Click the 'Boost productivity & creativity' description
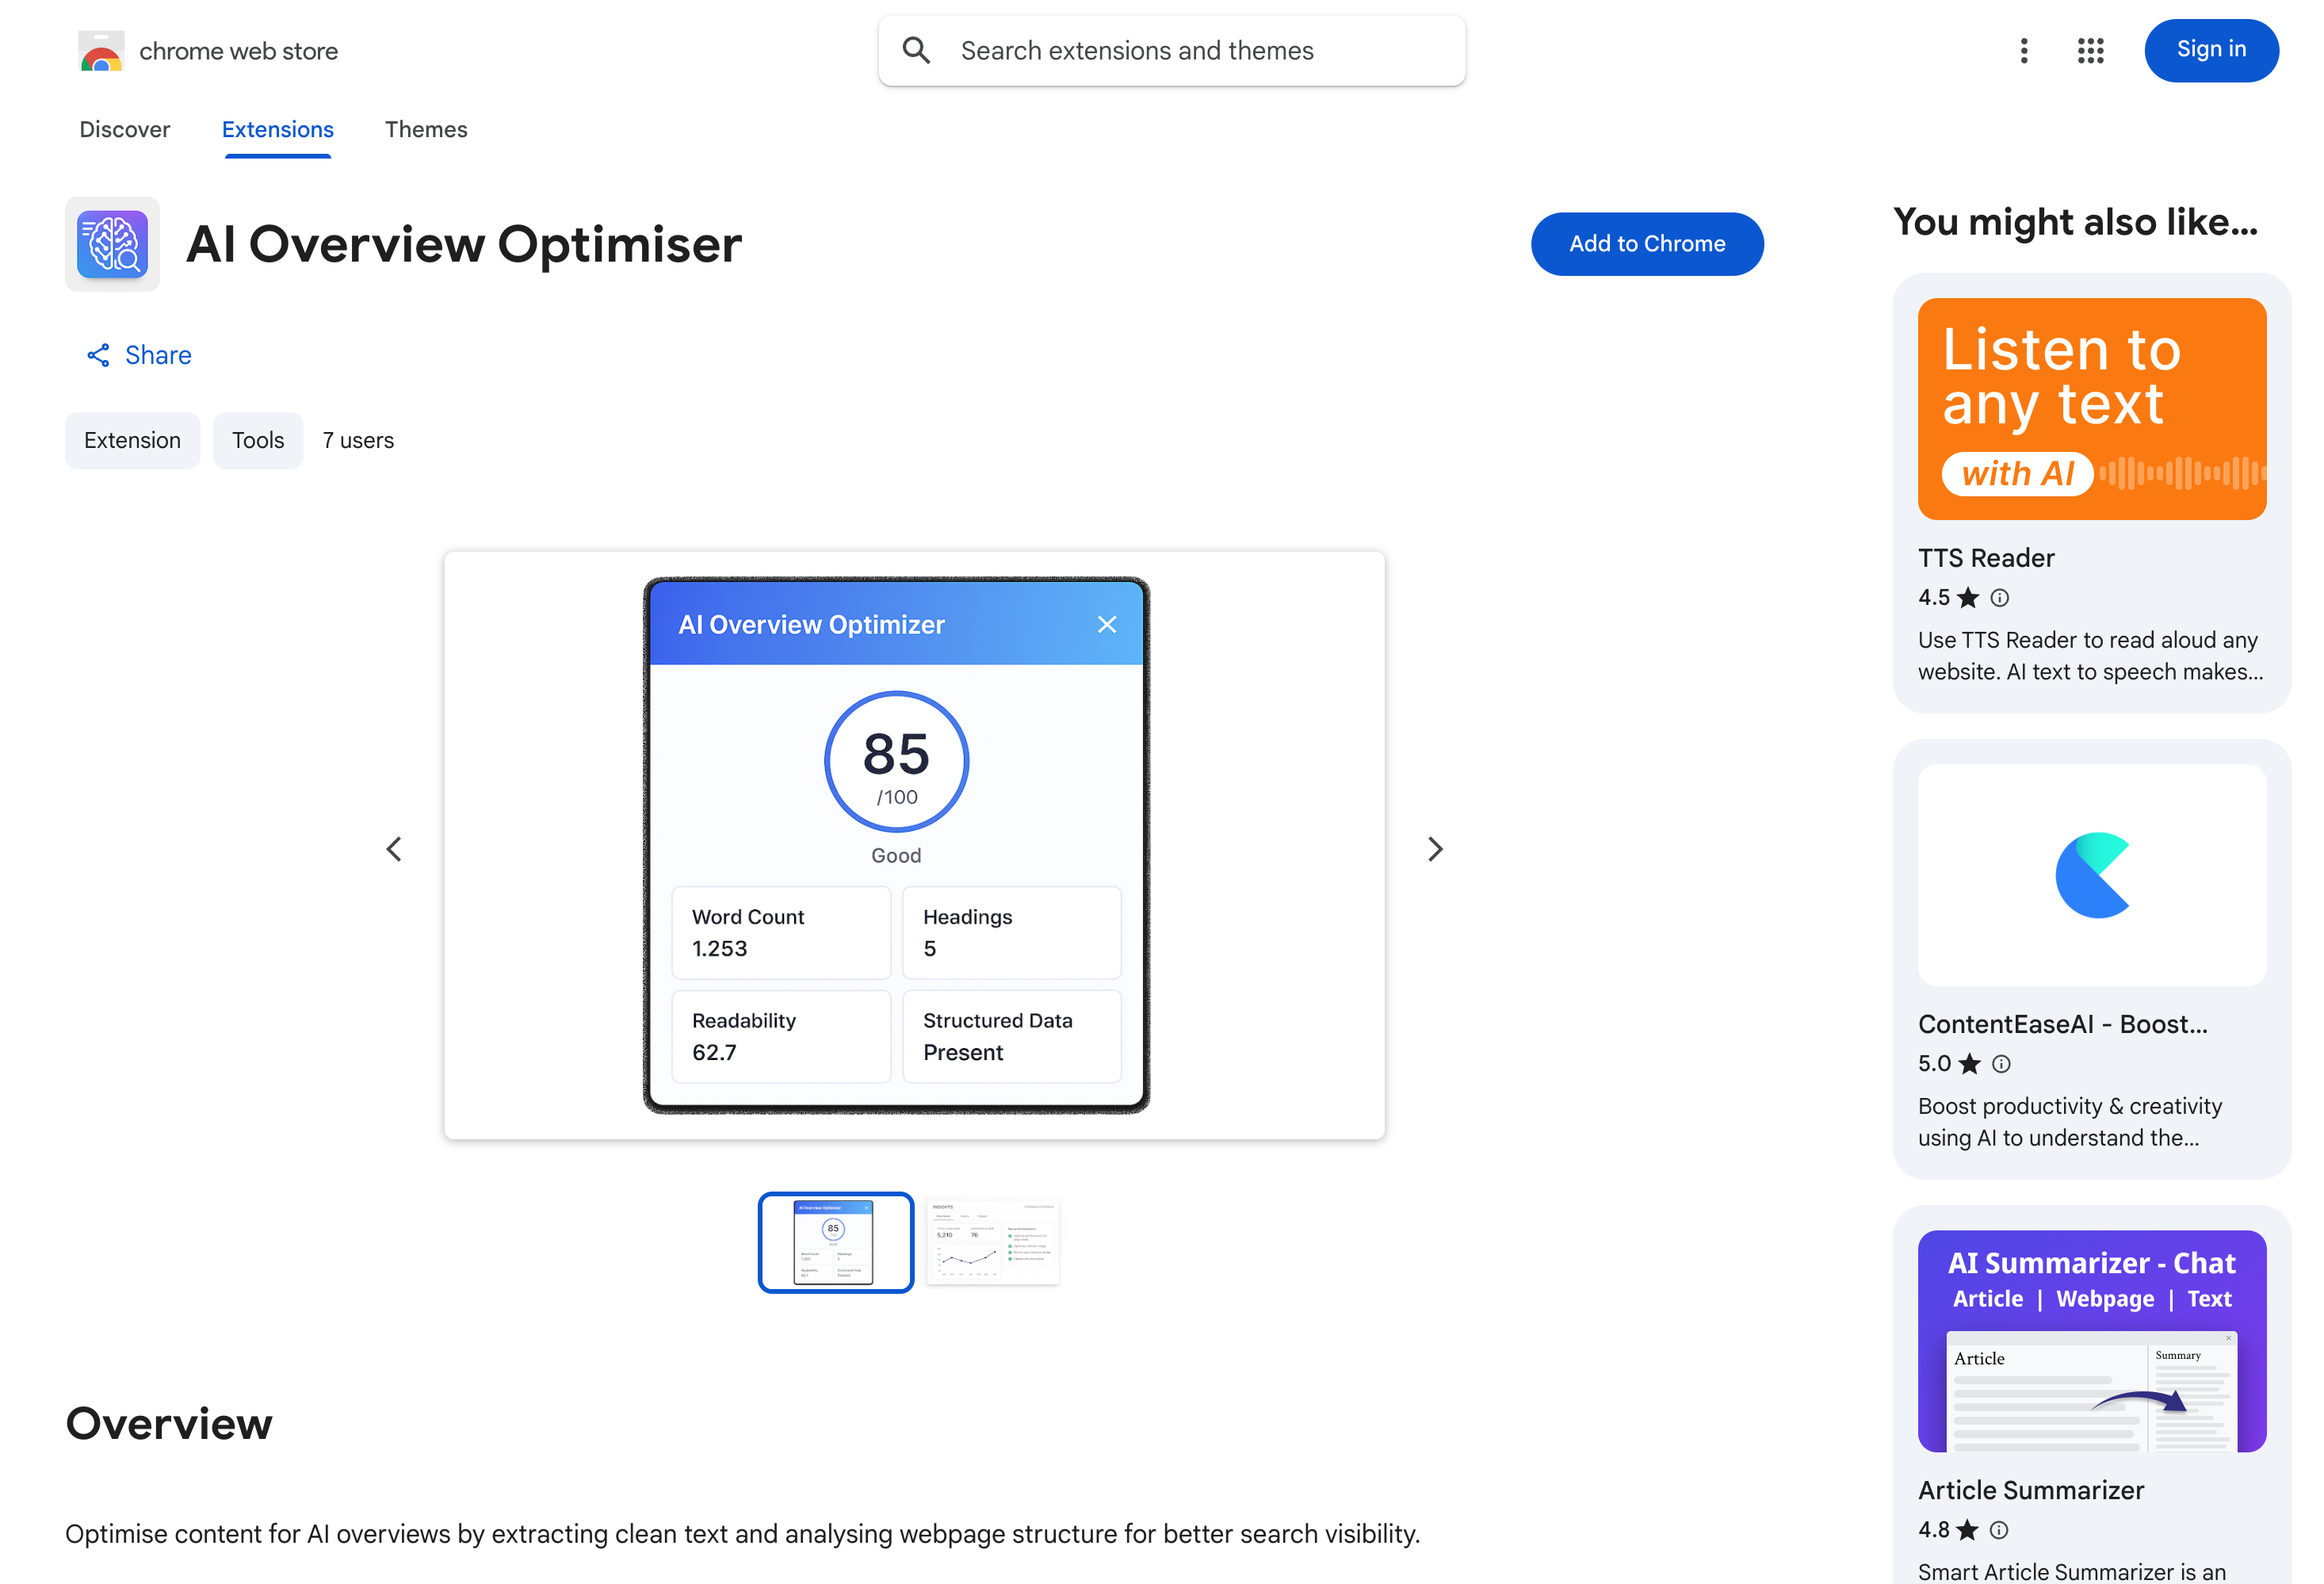The image size is (2324, 1584). coord(2070,1122)
